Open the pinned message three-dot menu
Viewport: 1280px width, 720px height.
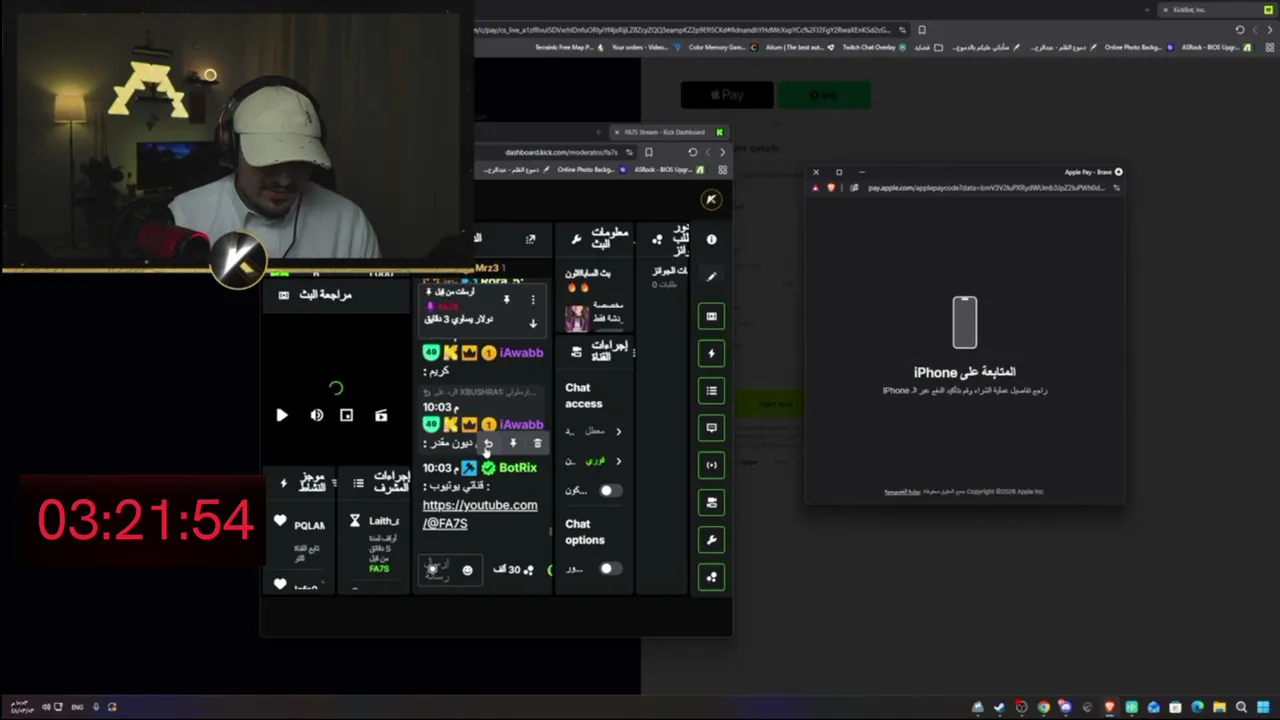pos(533,300)
